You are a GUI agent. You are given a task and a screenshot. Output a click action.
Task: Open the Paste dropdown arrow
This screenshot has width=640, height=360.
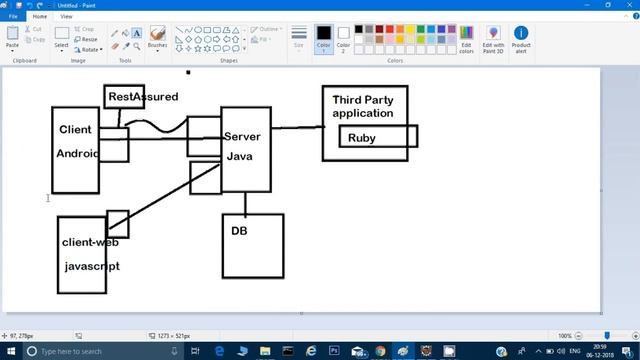click(12, 51)
